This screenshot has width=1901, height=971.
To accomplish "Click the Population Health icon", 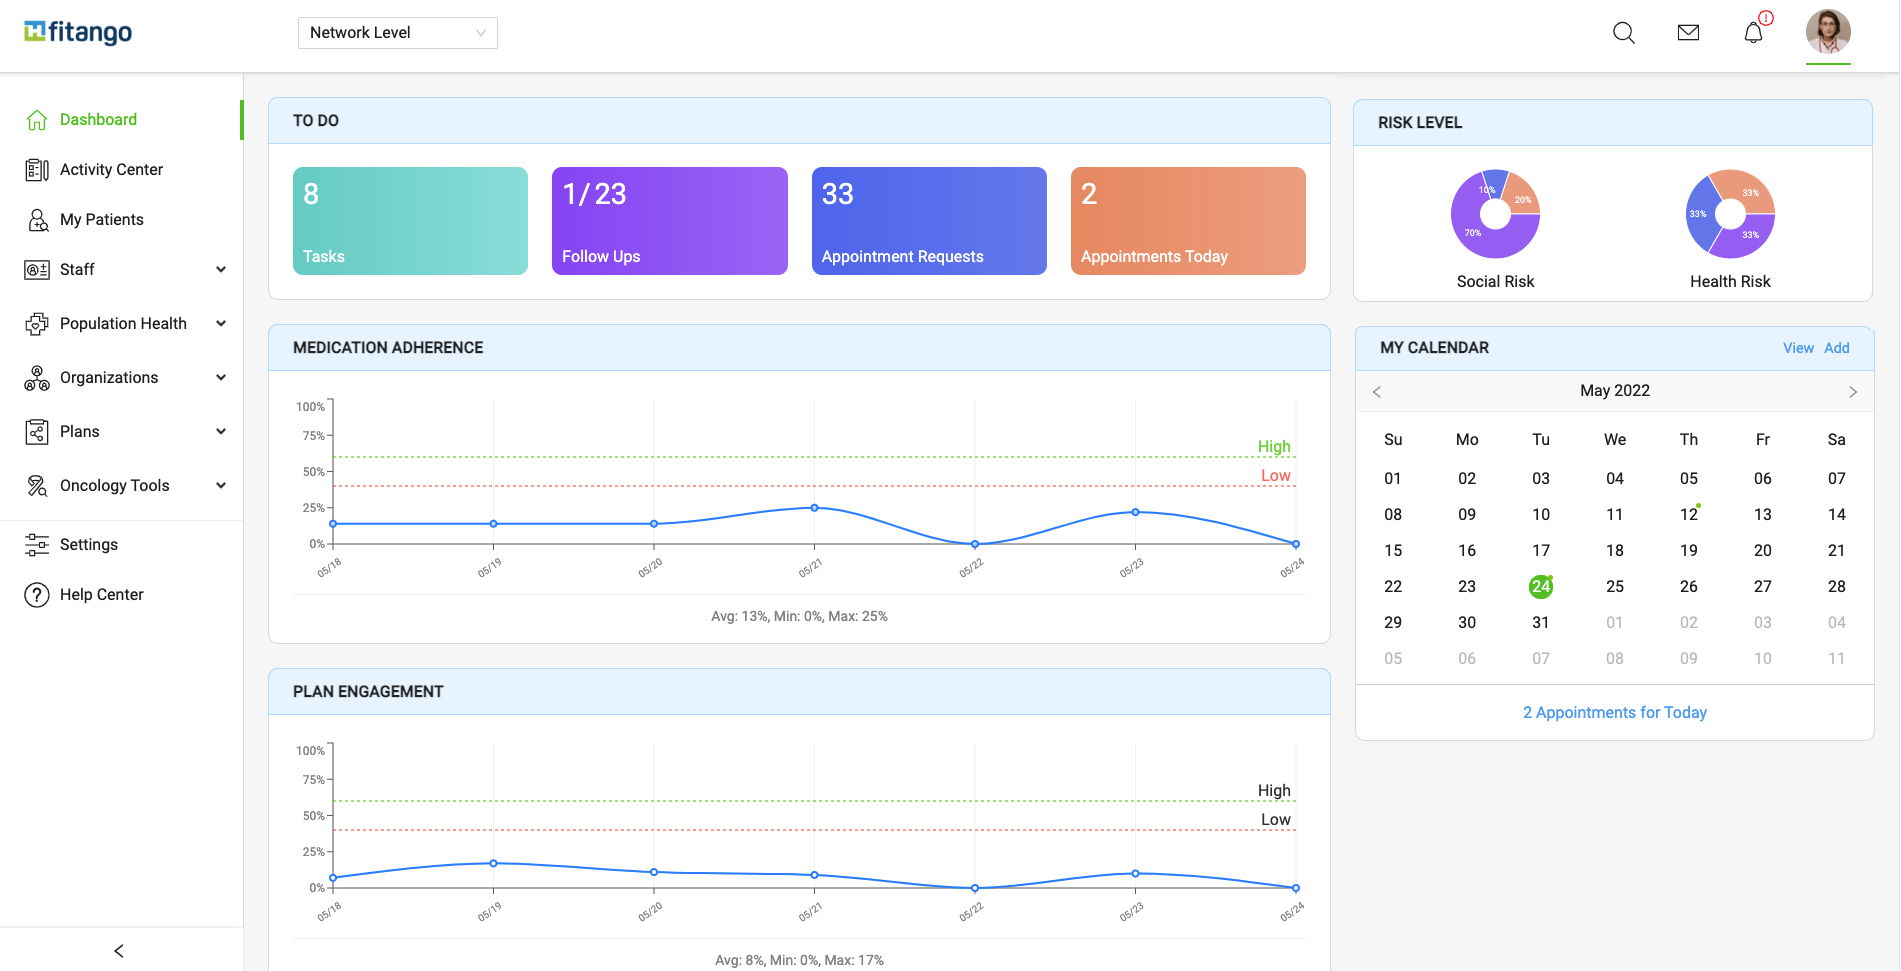I will [37, 324].
